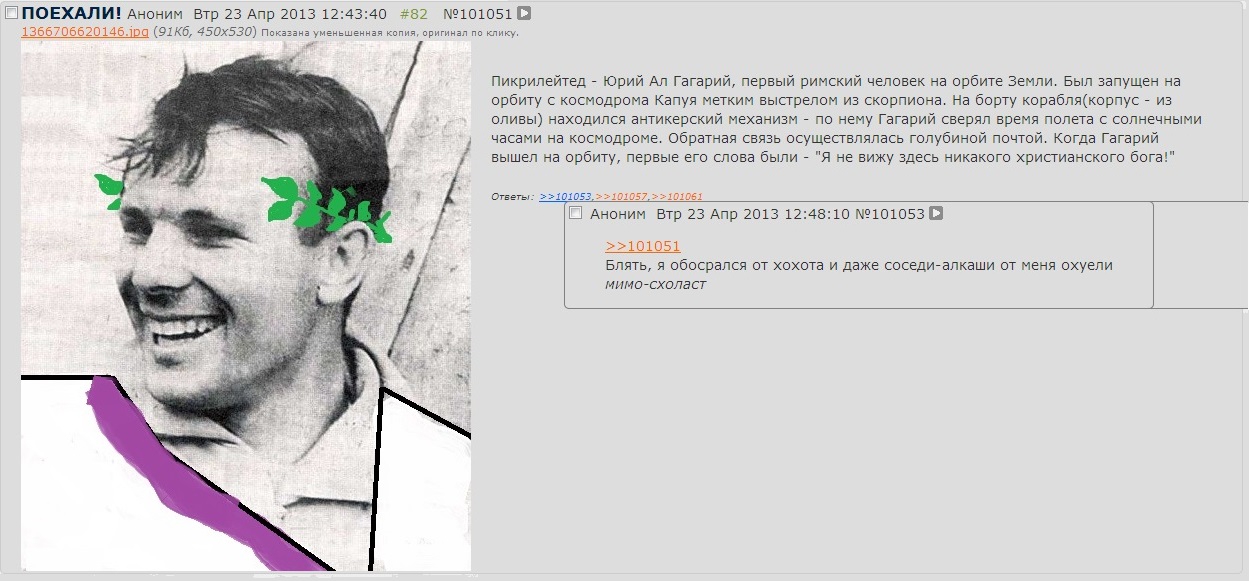This screenshot has width=1249, height=581.
Task: Click timestamp 12:43:40 of original post
Action: (352, 13)
